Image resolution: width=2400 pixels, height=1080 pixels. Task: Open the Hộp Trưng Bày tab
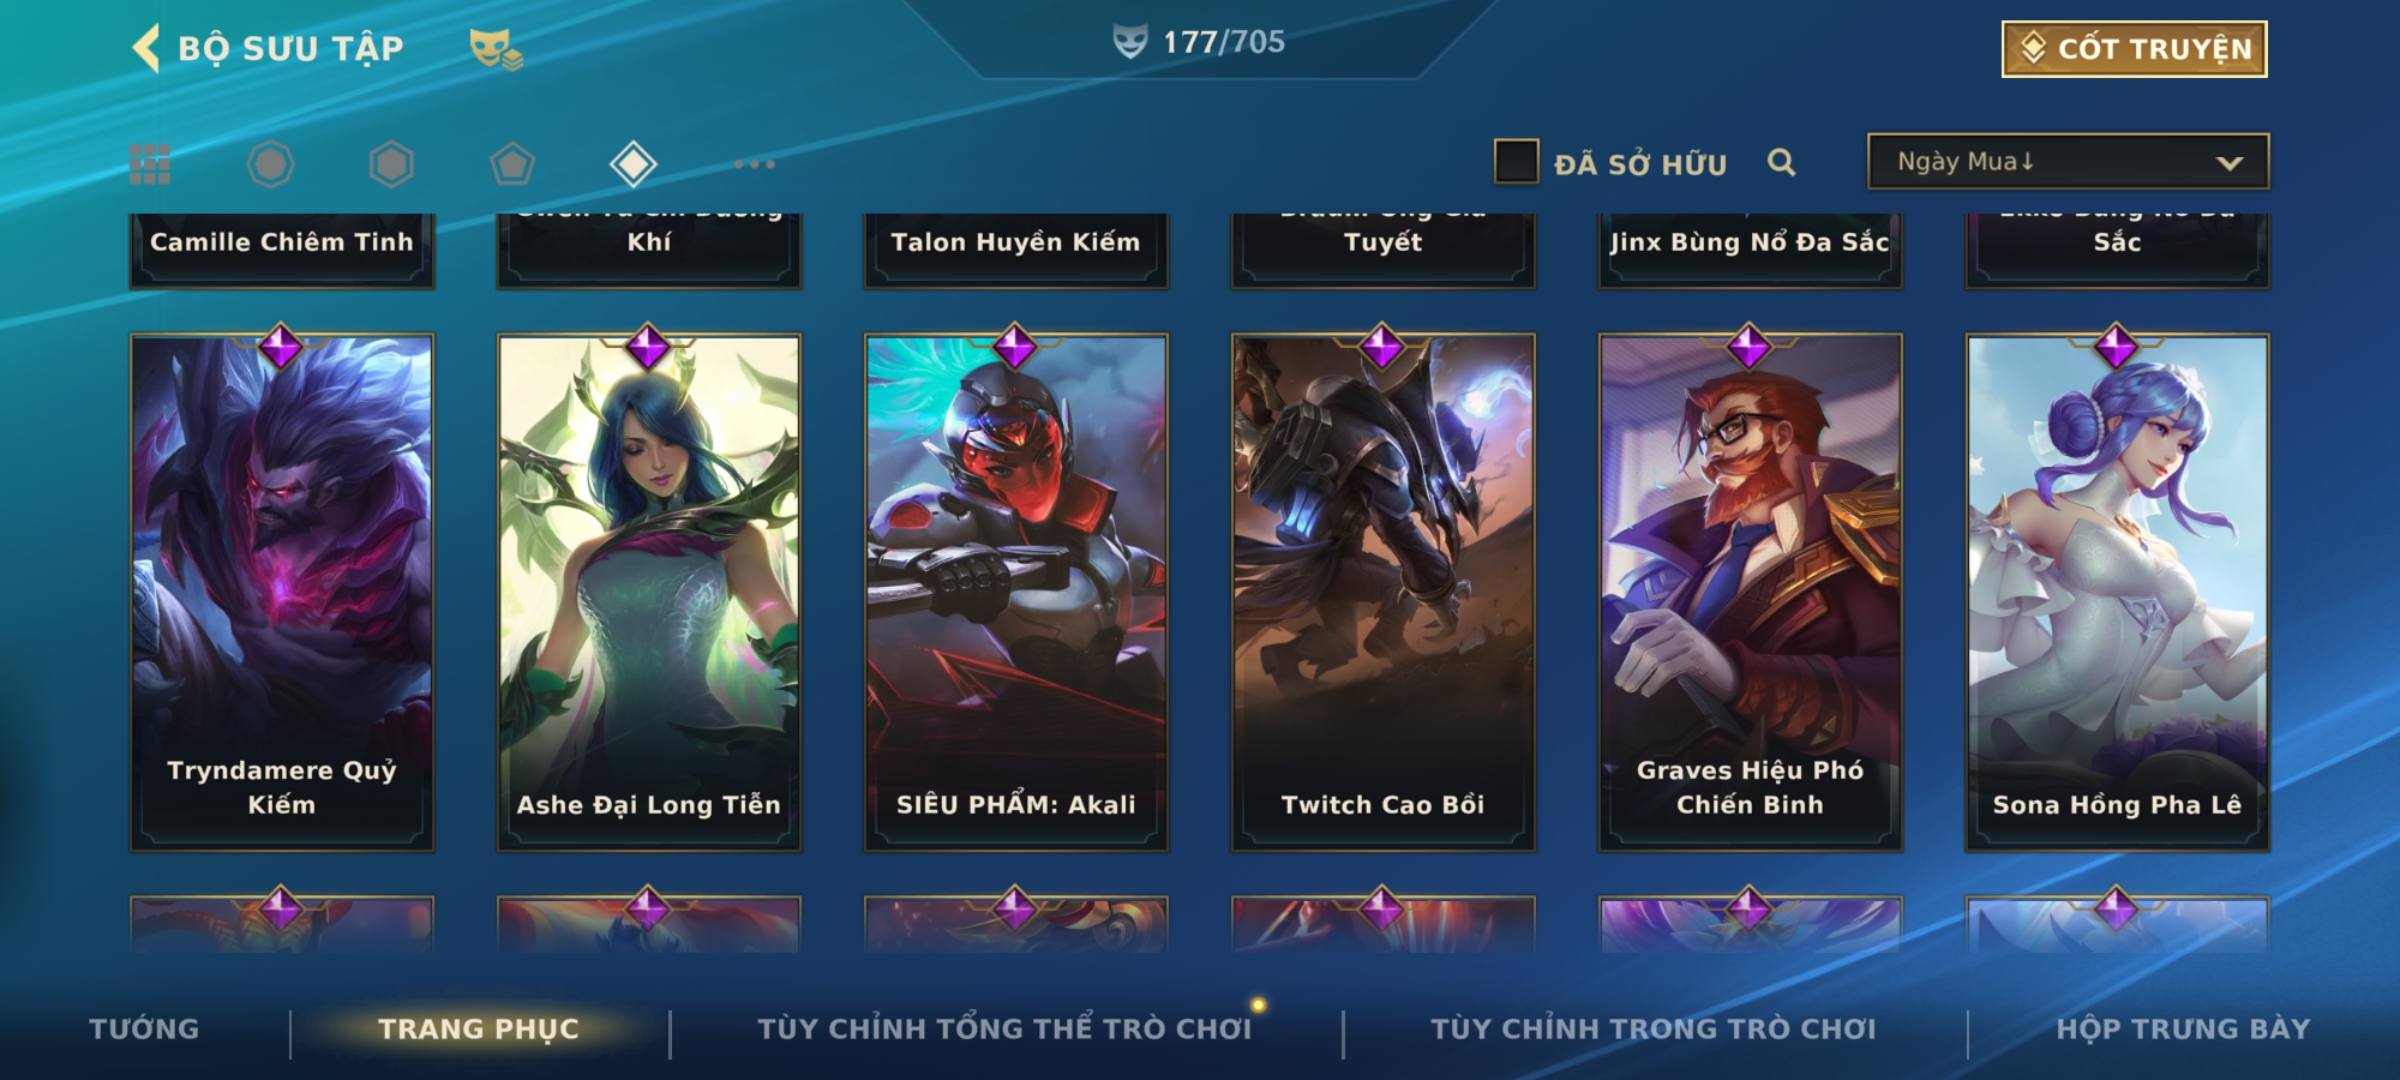pyautogui.click(x=2183, y=1028)
